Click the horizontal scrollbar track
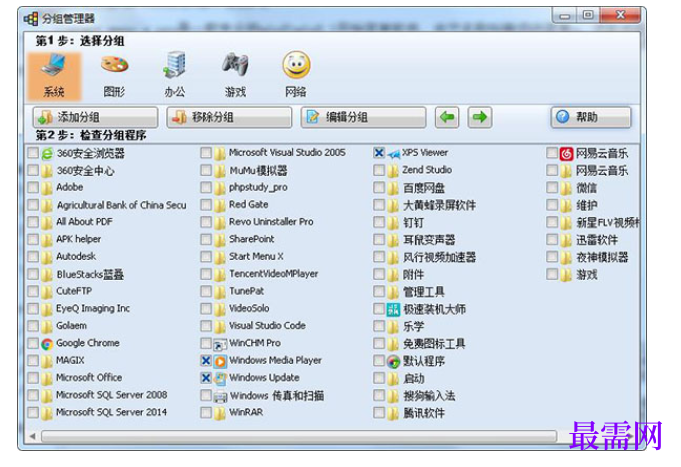 pos(299,436)
